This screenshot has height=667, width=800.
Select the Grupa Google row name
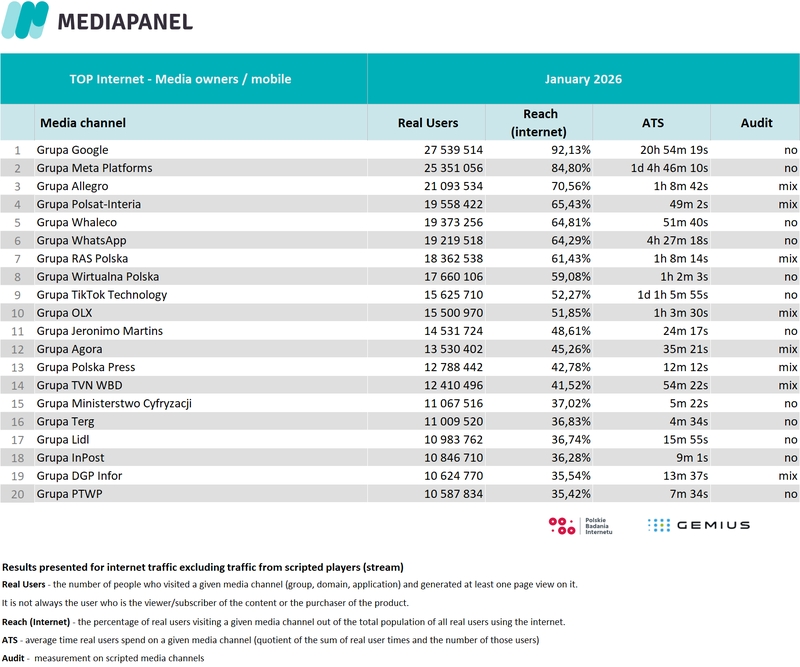(72, 150)
